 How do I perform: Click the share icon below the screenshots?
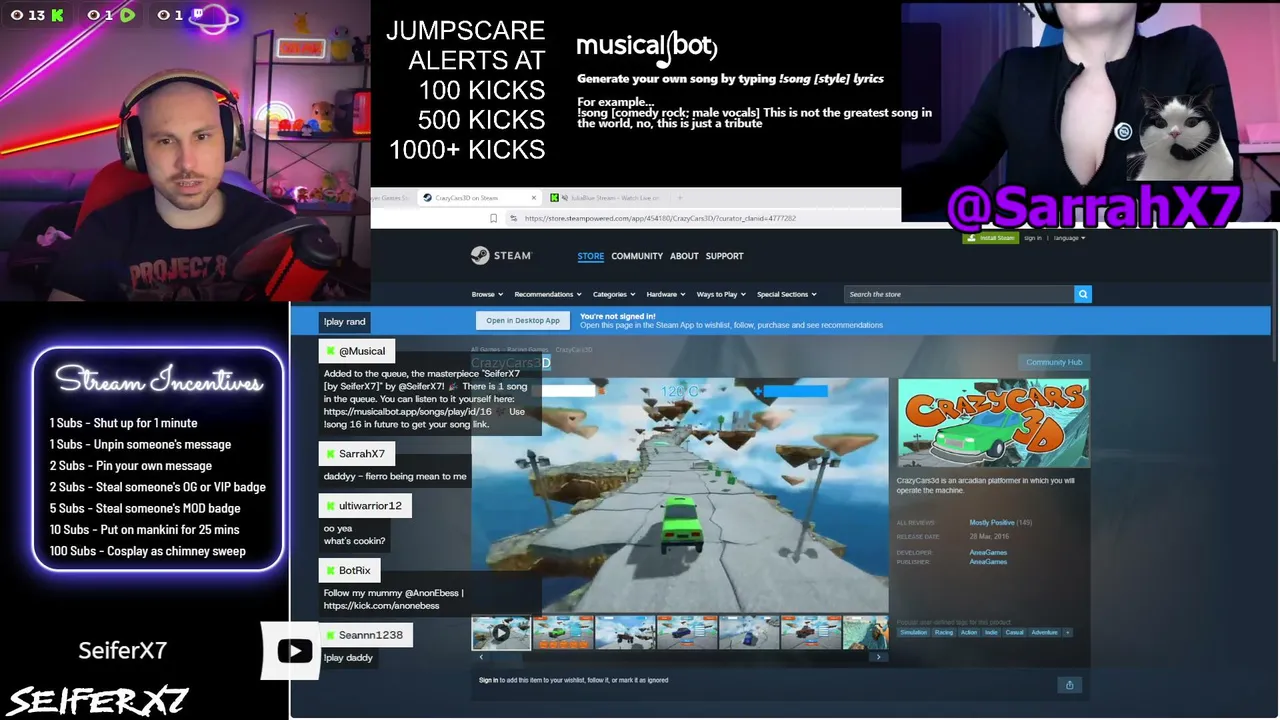[1069, 685]
